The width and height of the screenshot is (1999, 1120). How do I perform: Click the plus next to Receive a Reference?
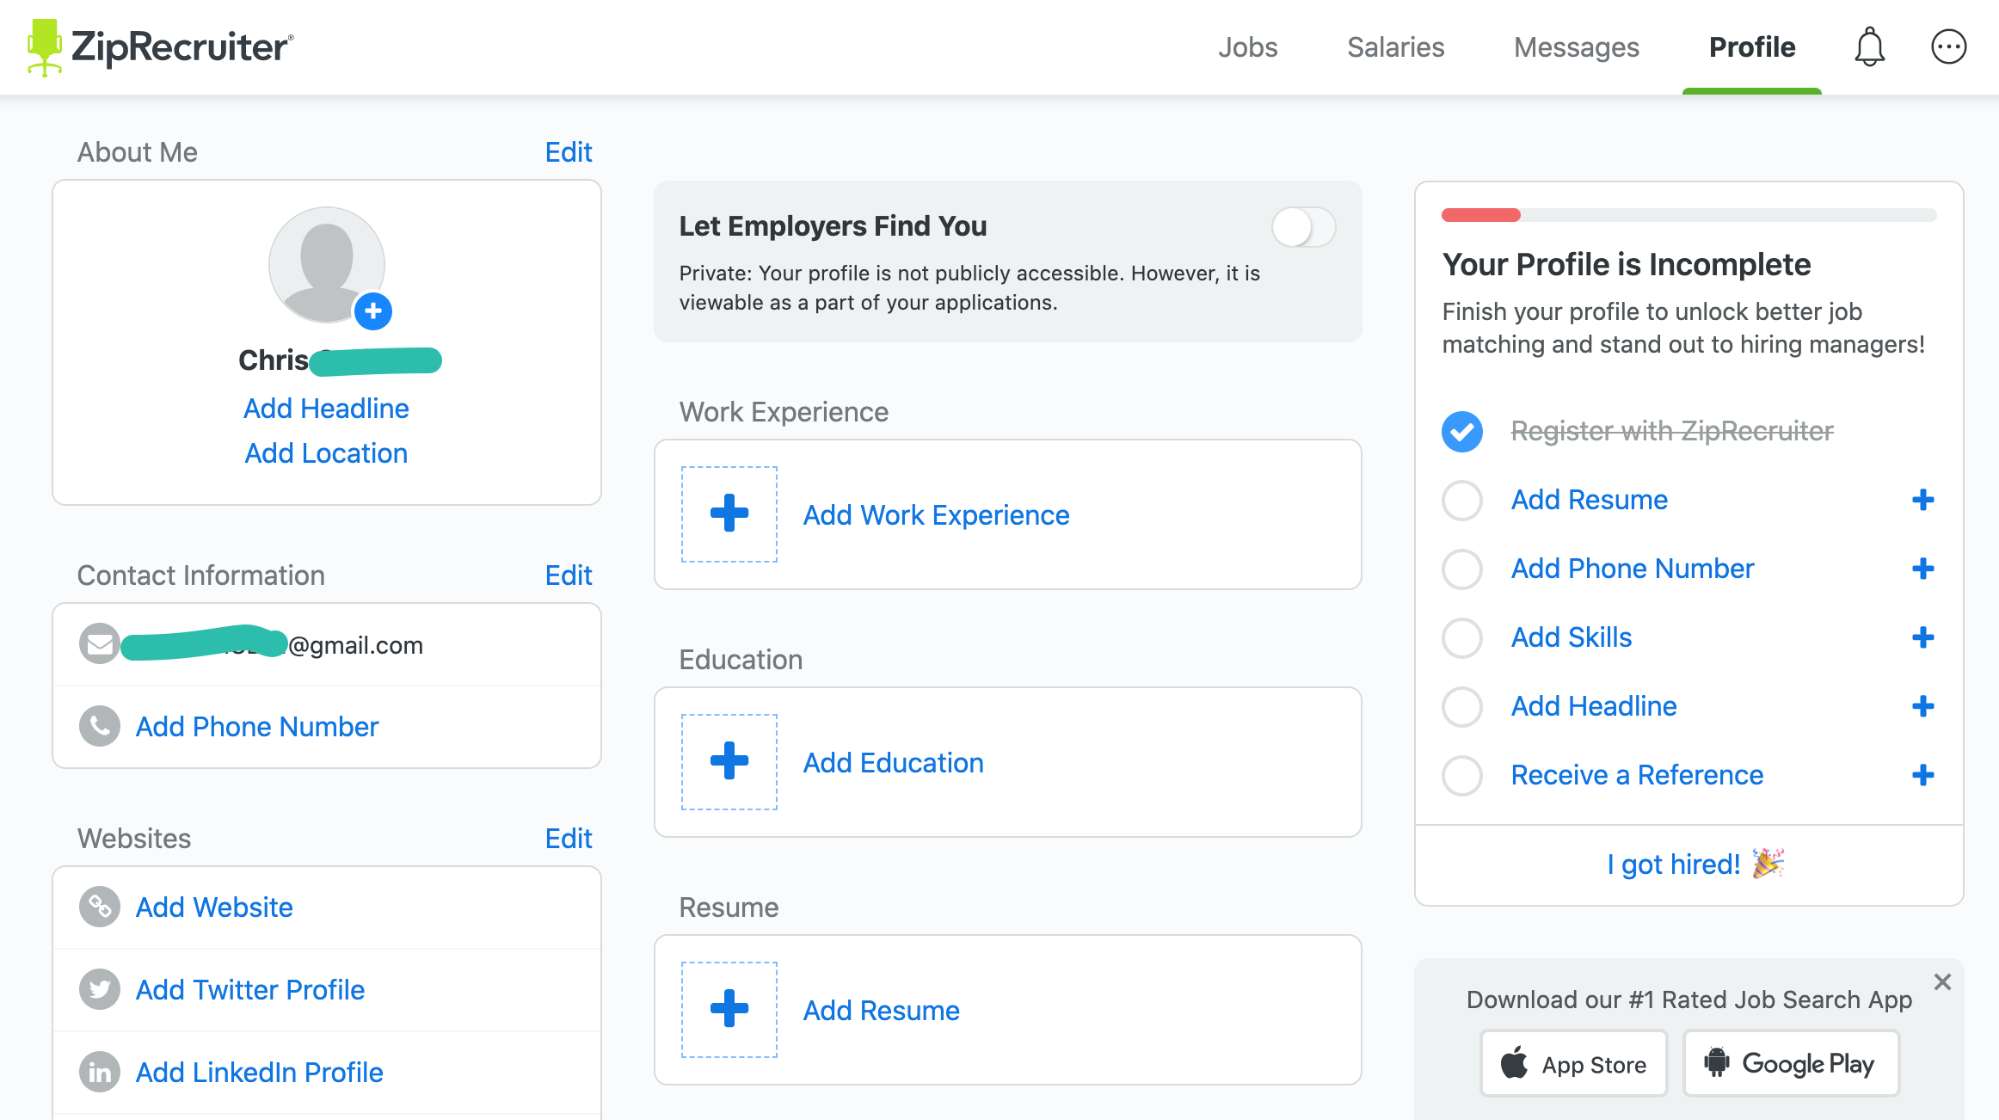point(1923,774)
